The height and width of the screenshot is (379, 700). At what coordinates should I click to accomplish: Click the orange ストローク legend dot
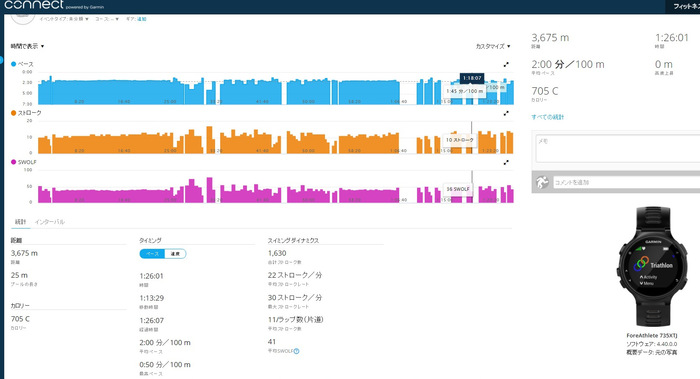[13, 113]
